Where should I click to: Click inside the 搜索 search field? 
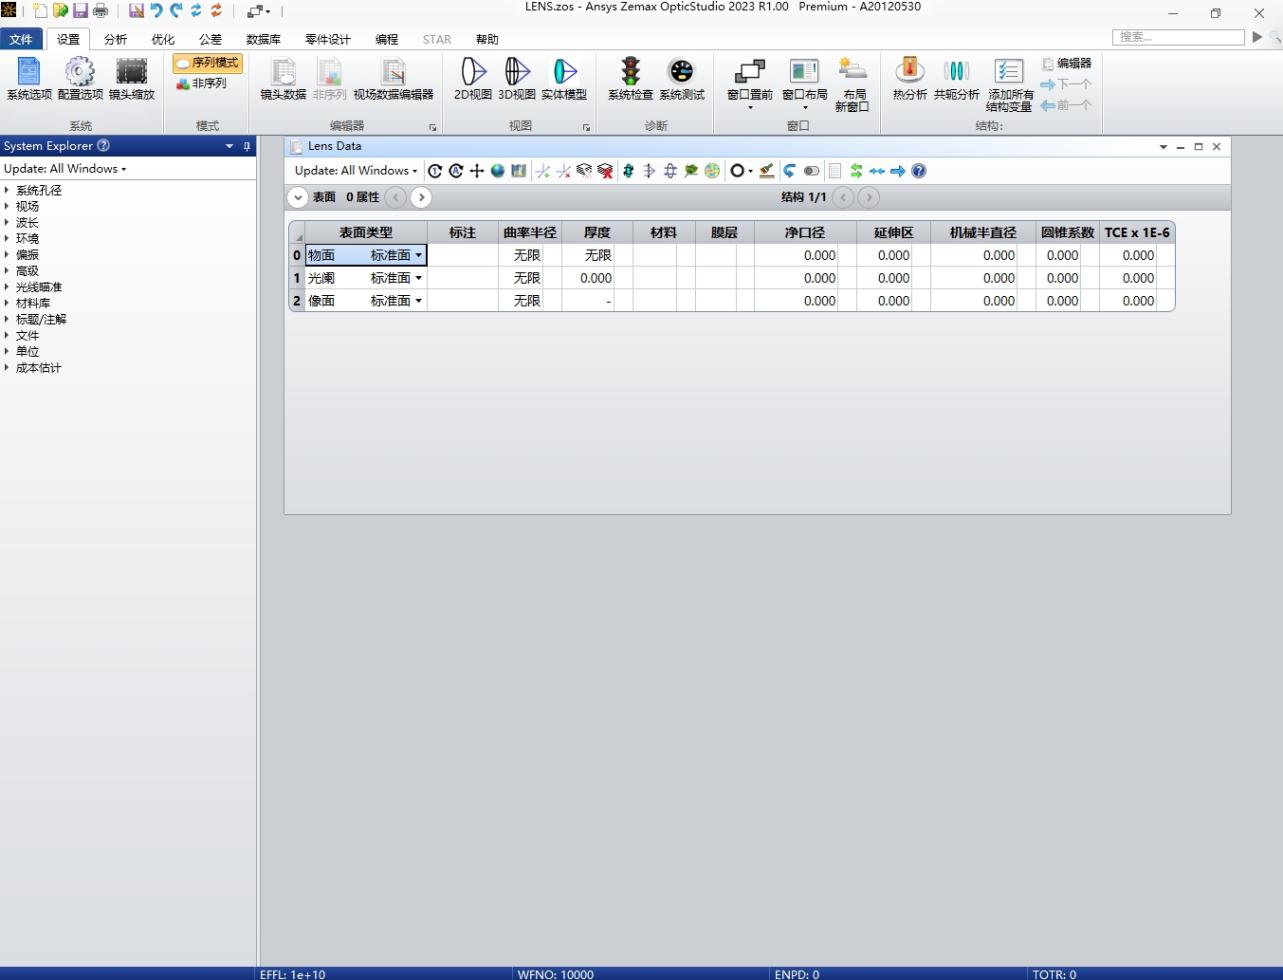coord(1178,36)
